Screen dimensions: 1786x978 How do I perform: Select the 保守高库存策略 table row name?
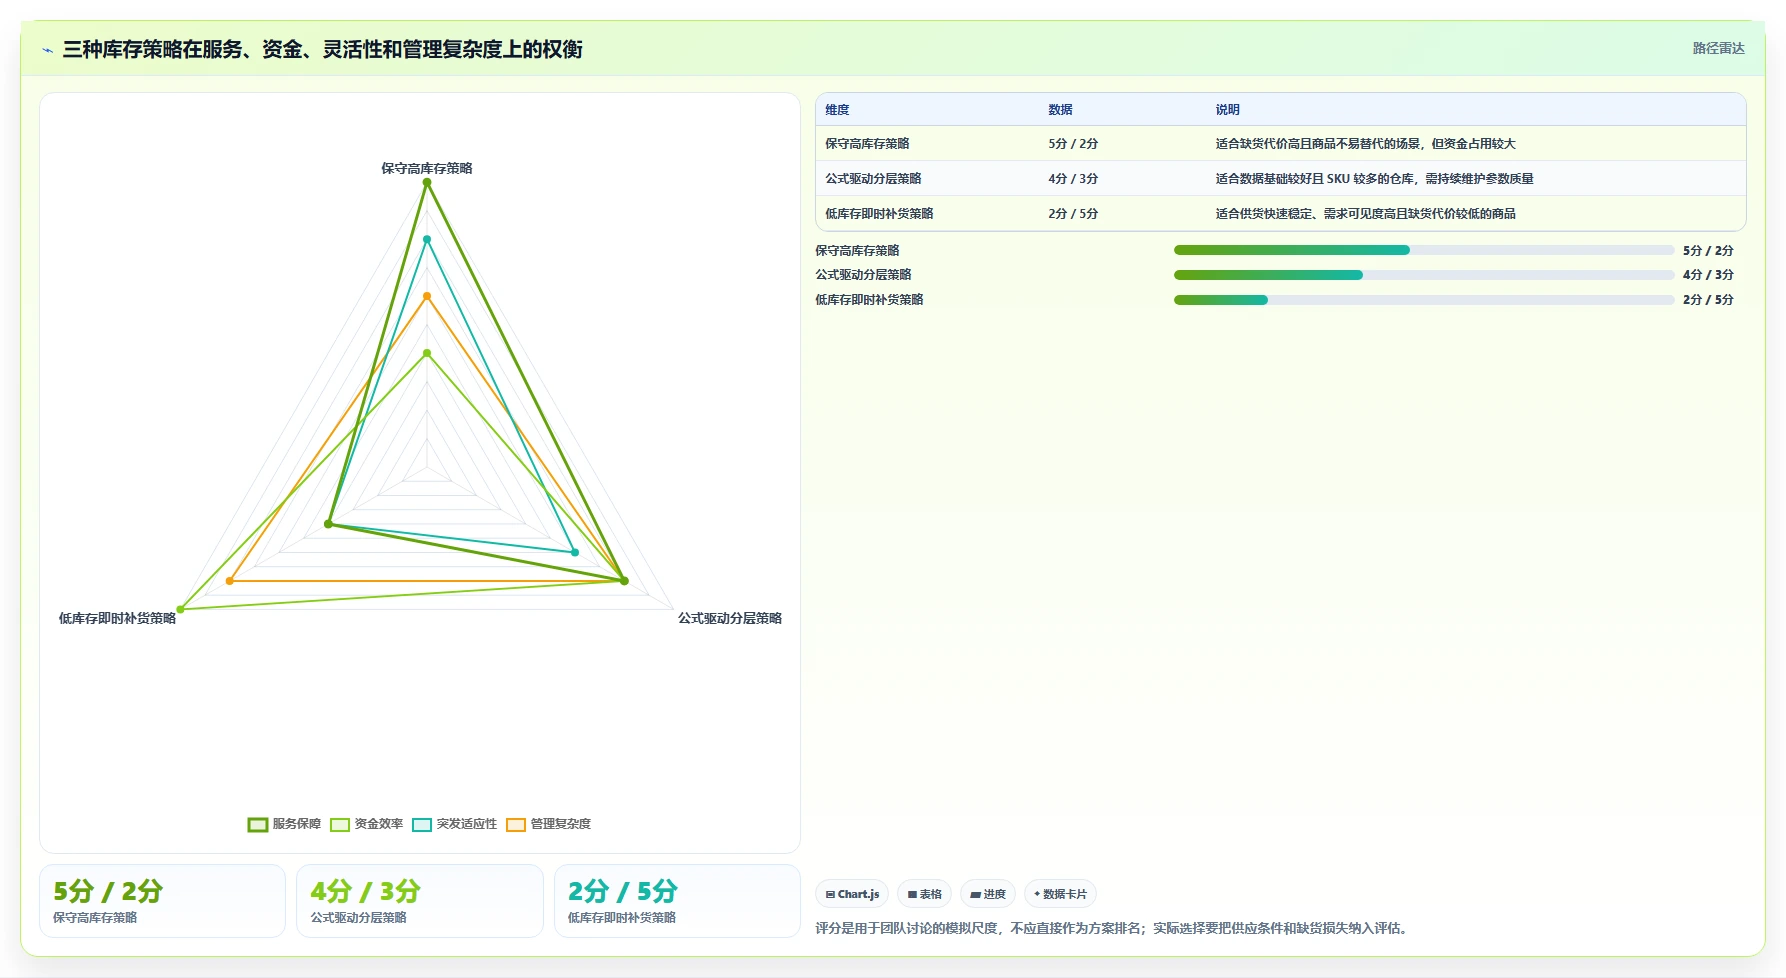pos(867,144)
